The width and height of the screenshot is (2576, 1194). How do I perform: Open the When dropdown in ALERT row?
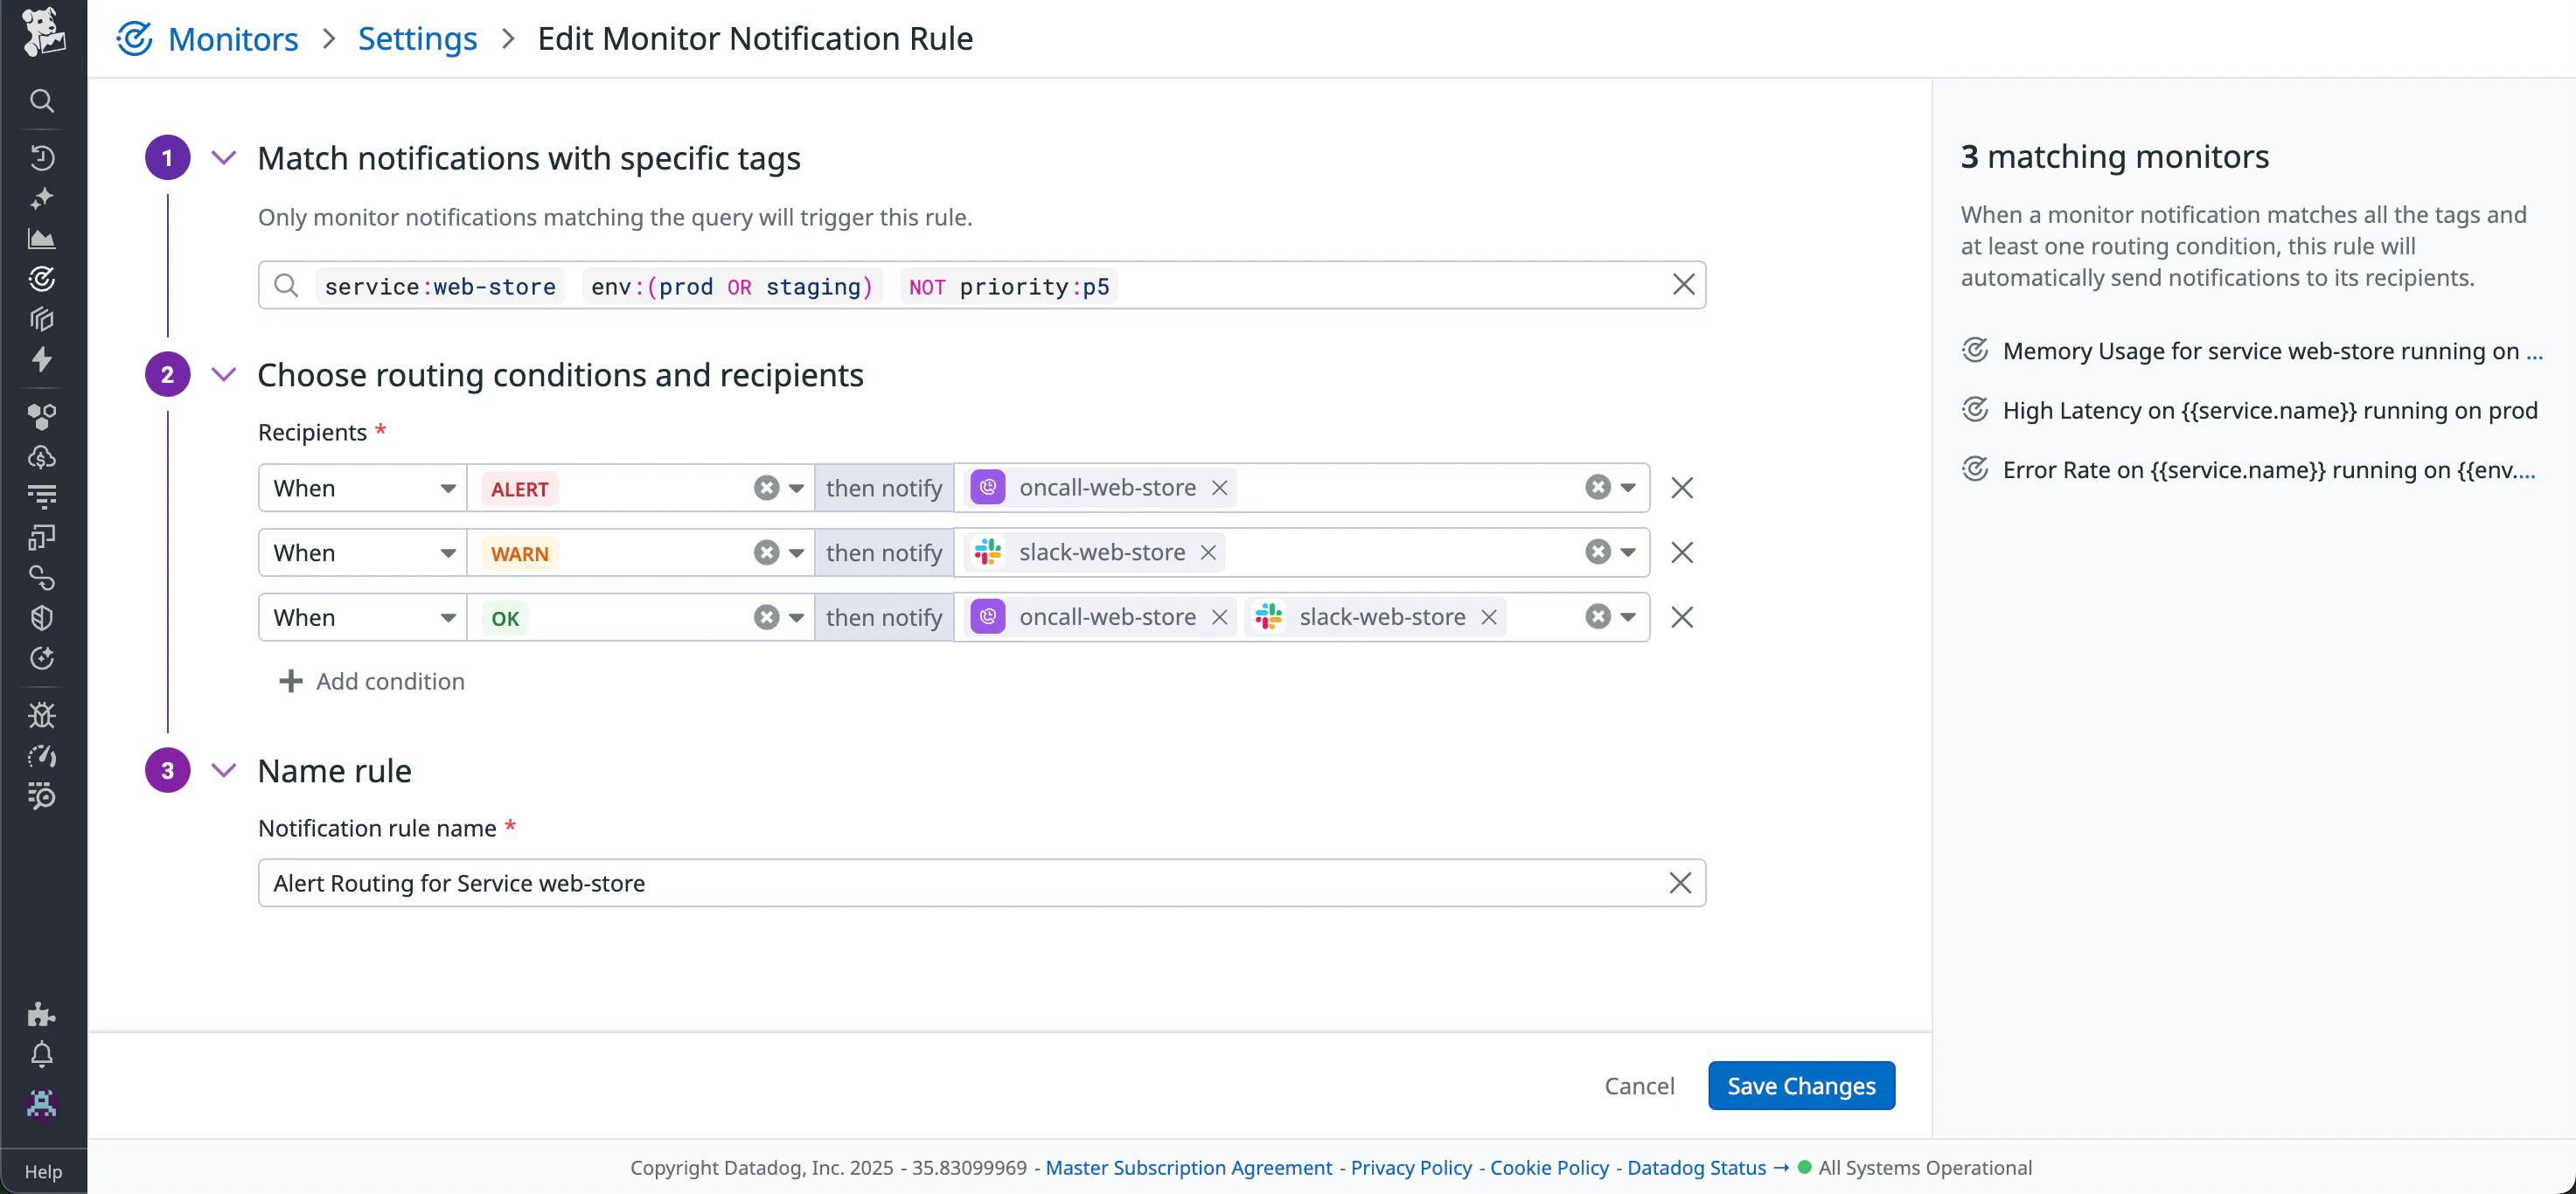click(x=363, y=488)
